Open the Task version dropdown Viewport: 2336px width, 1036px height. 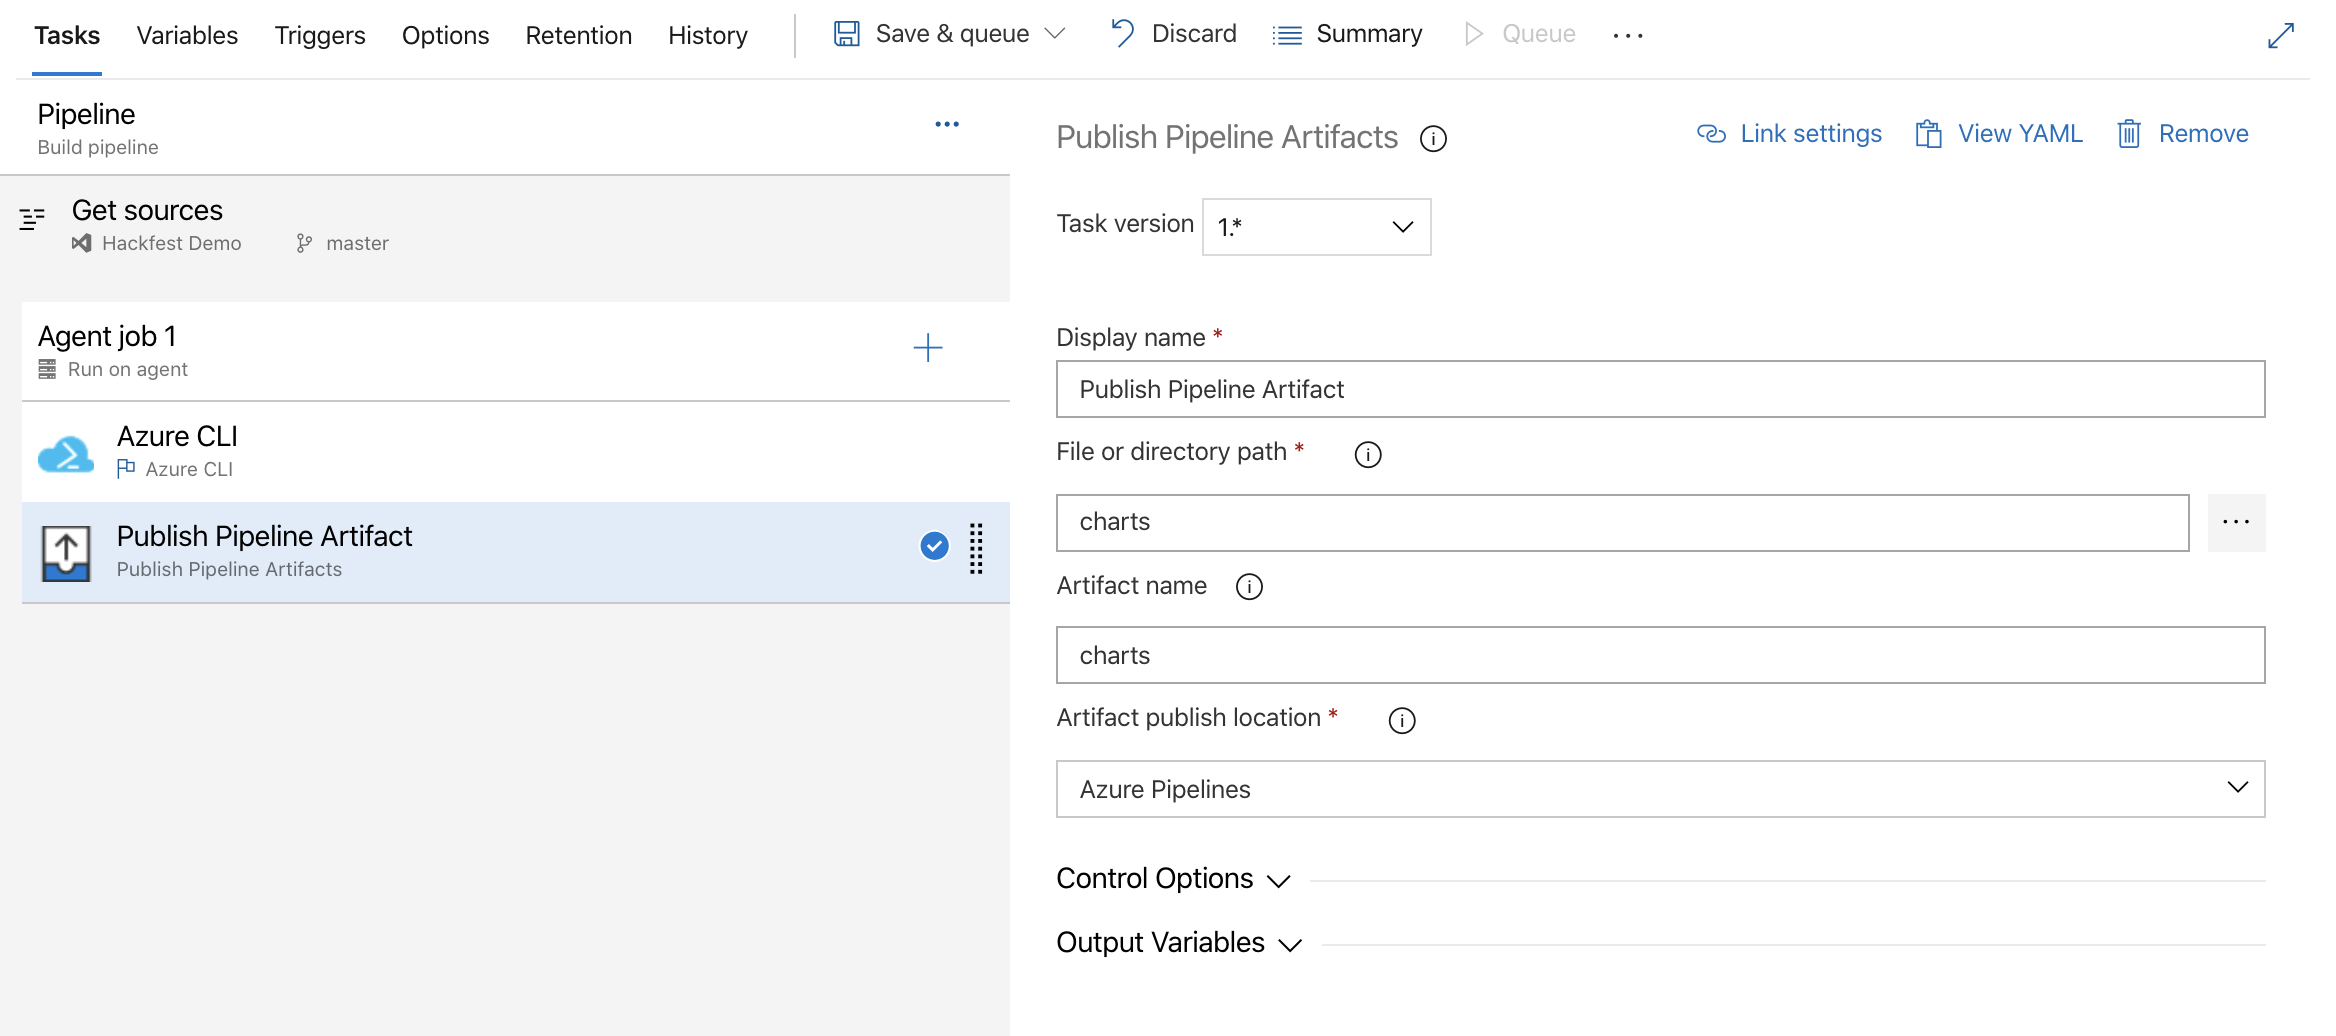coord(1316,227)
